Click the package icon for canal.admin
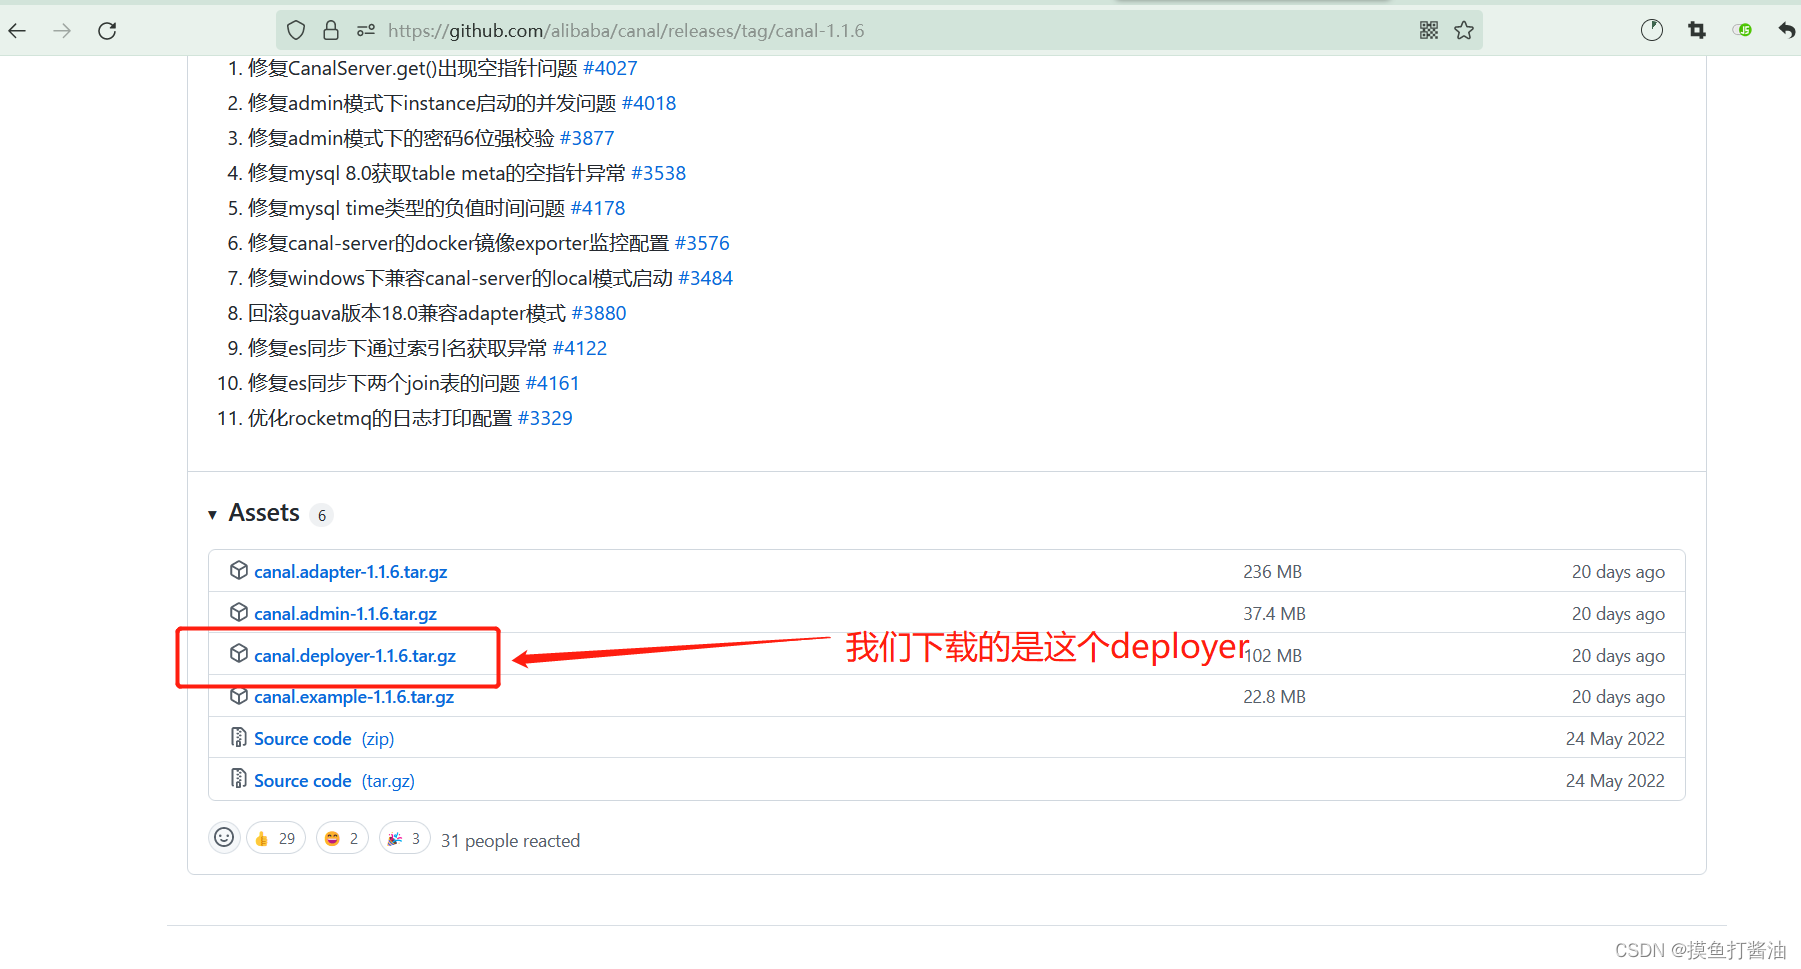This screenshot has width=1801, height=969. [239, 612]
